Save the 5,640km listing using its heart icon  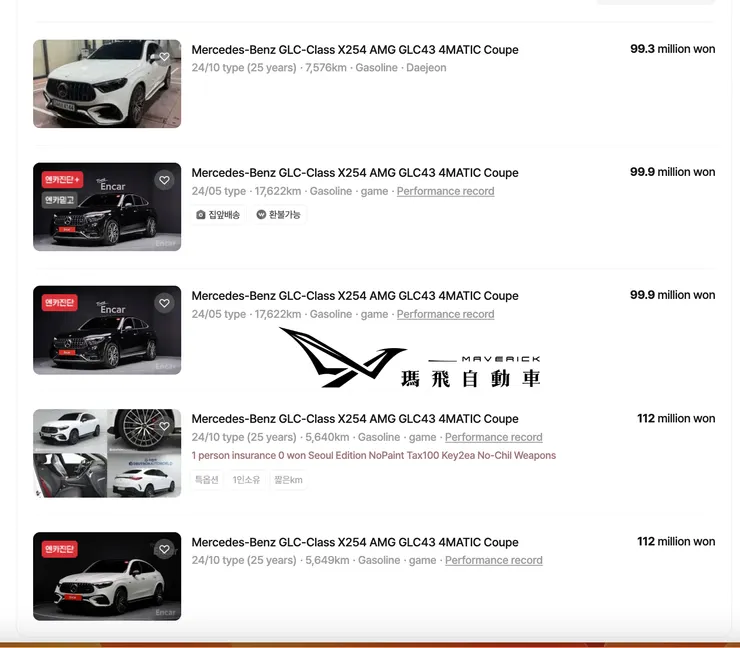click(164, 426)
